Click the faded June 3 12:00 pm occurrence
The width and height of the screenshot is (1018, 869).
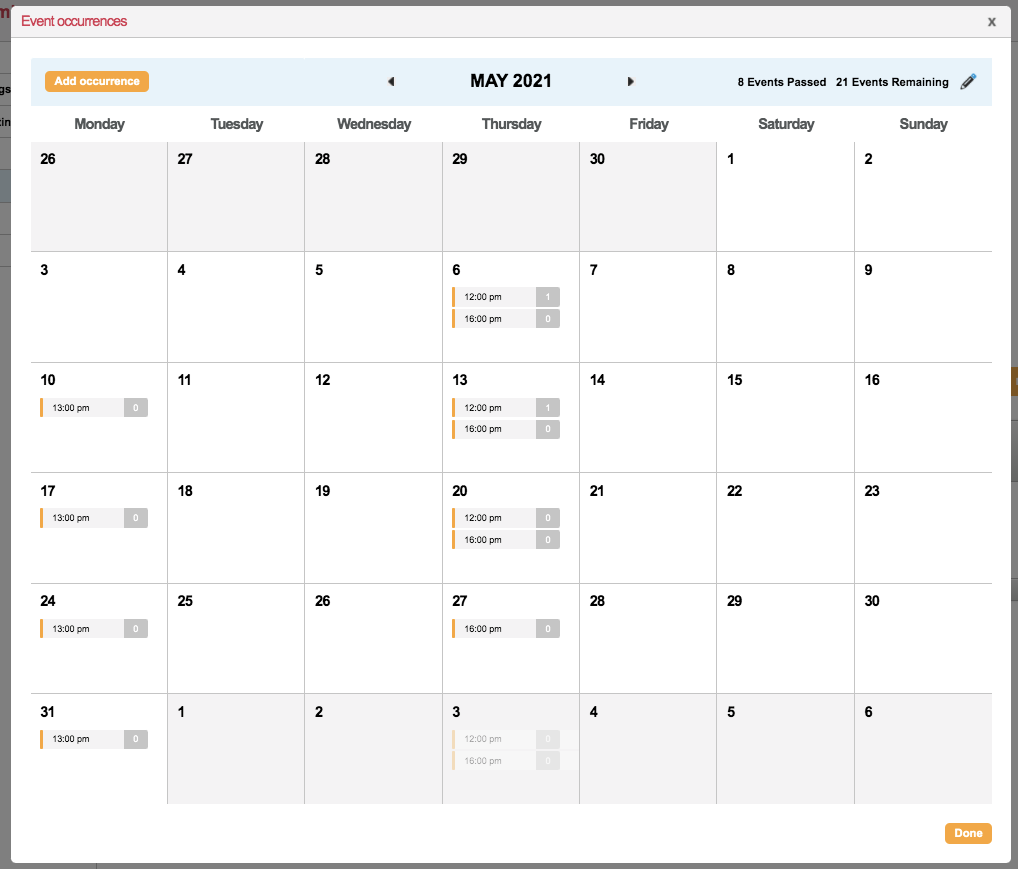[x=494, y=739]
